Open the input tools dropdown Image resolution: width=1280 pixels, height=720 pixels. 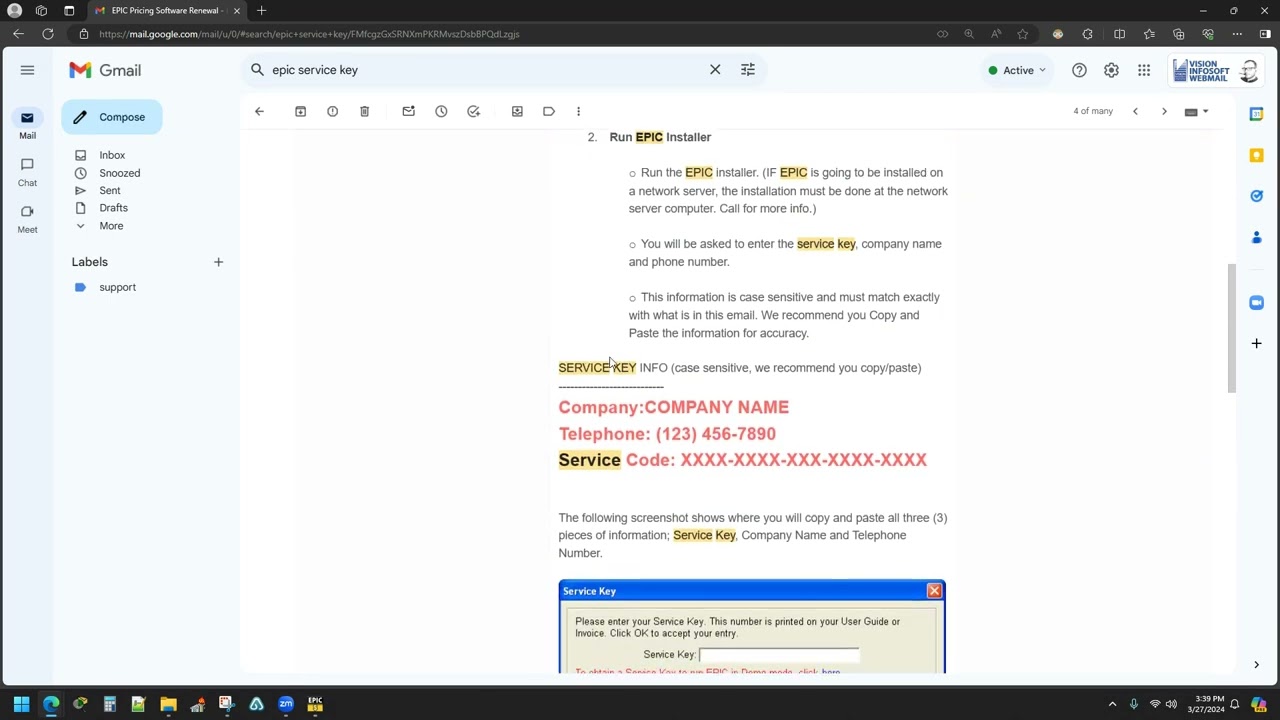point(1196,111)
